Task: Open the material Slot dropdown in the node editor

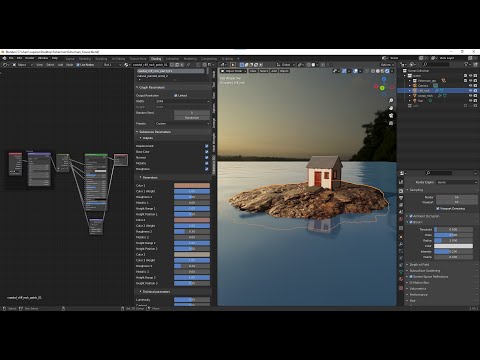Action: 112,65
